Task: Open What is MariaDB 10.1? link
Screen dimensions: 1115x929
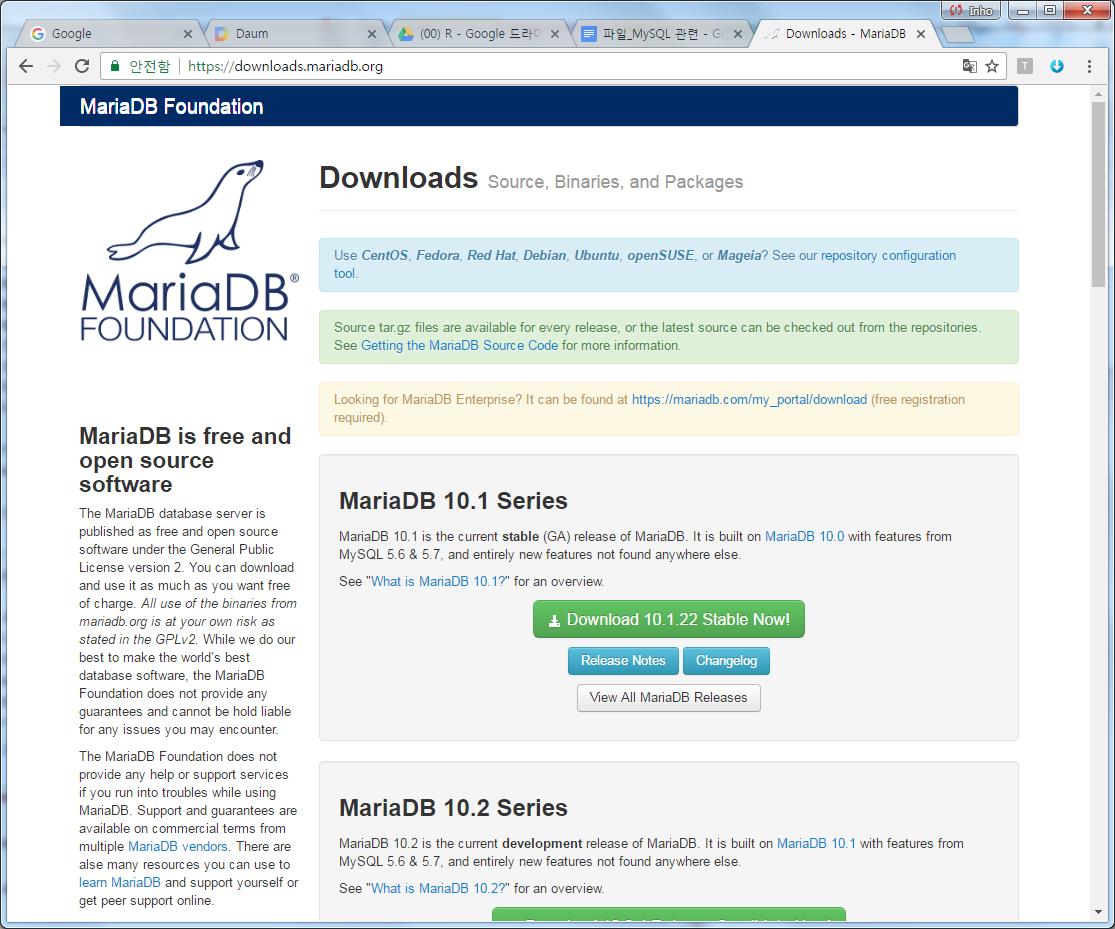Action: coord(438,581)
